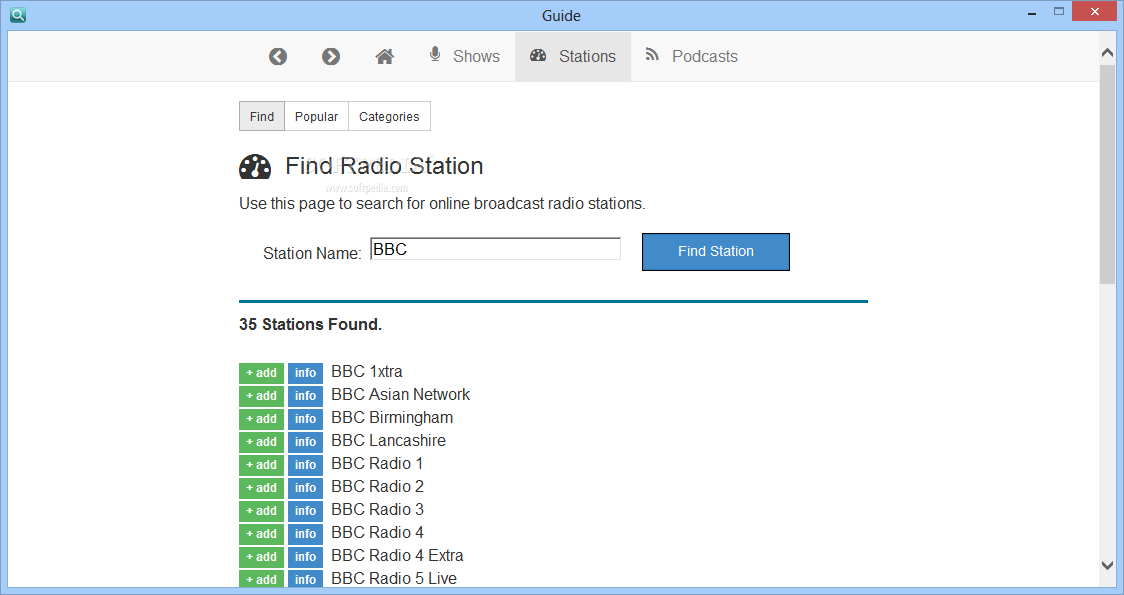Click the BBC Radio 2 station name

pos(378,486)
